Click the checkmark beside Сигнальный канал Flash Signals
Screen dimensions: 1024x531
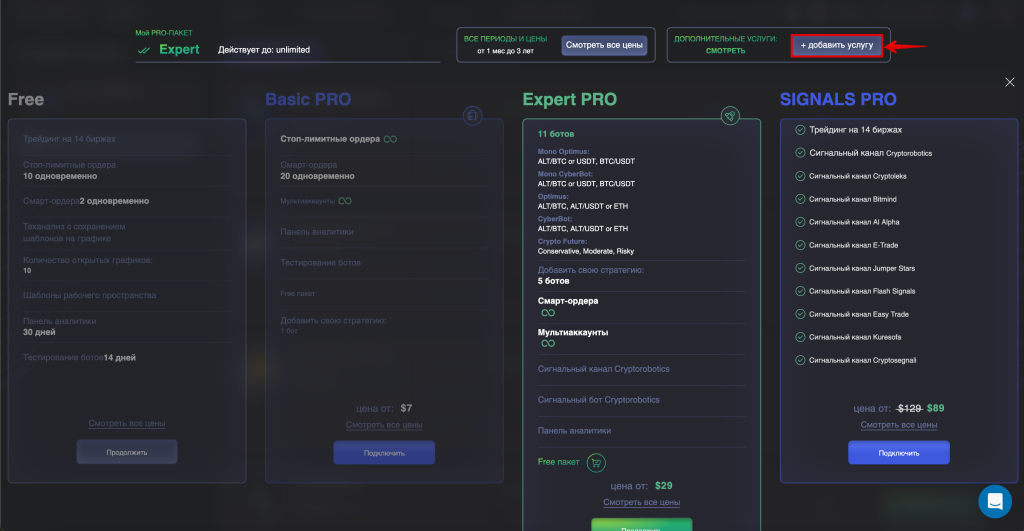click(800, 291)
